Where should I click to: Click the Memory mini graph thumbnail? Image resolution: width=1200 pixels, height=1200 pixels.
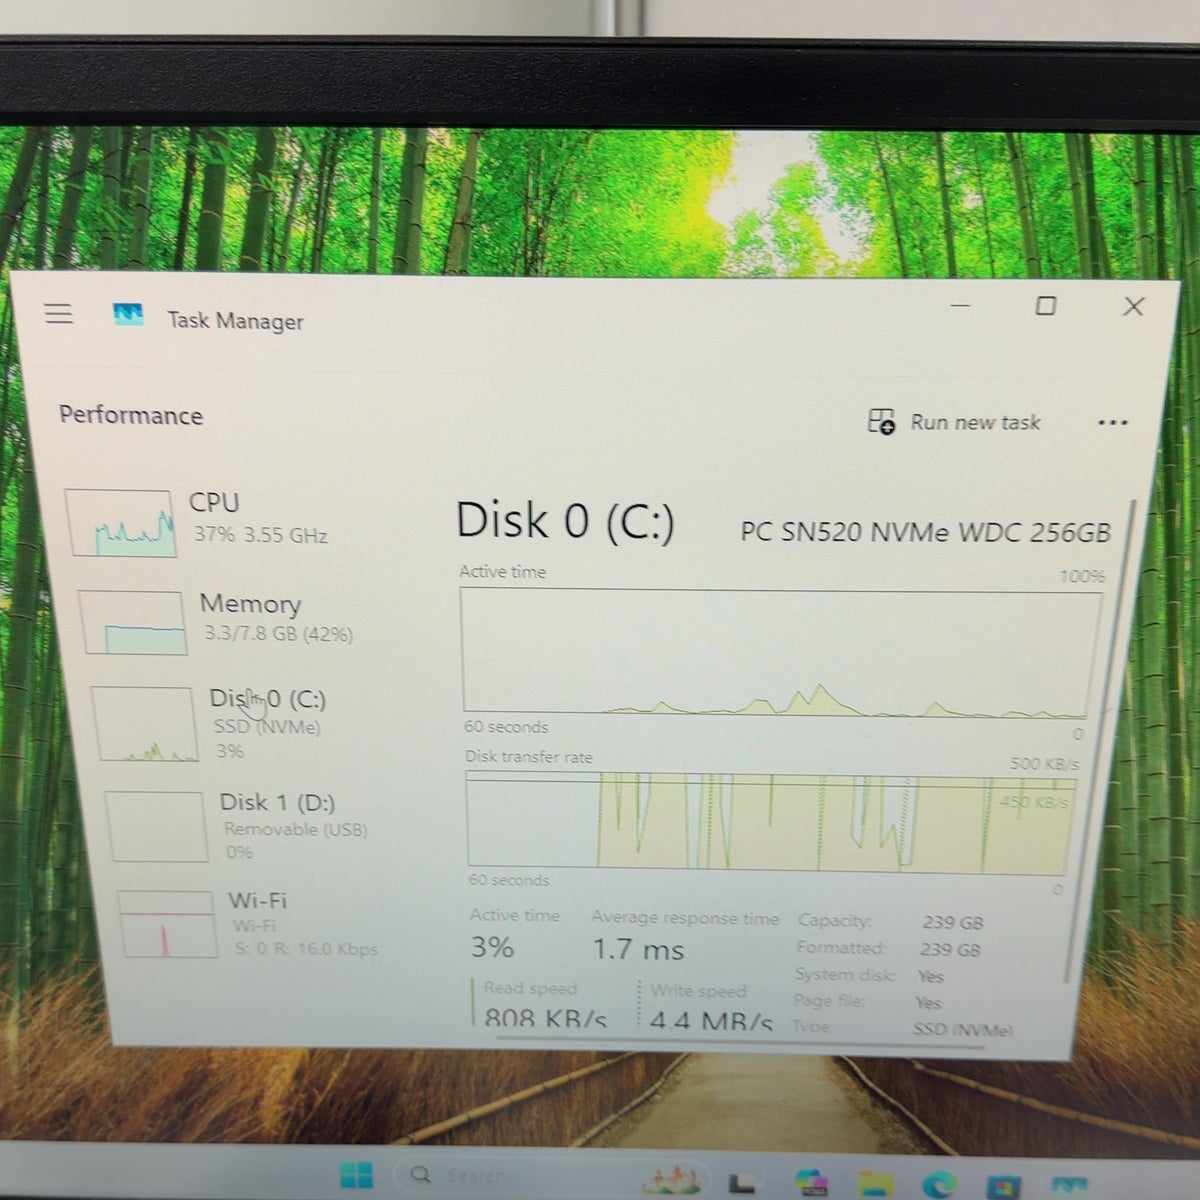tap(134, 623)
